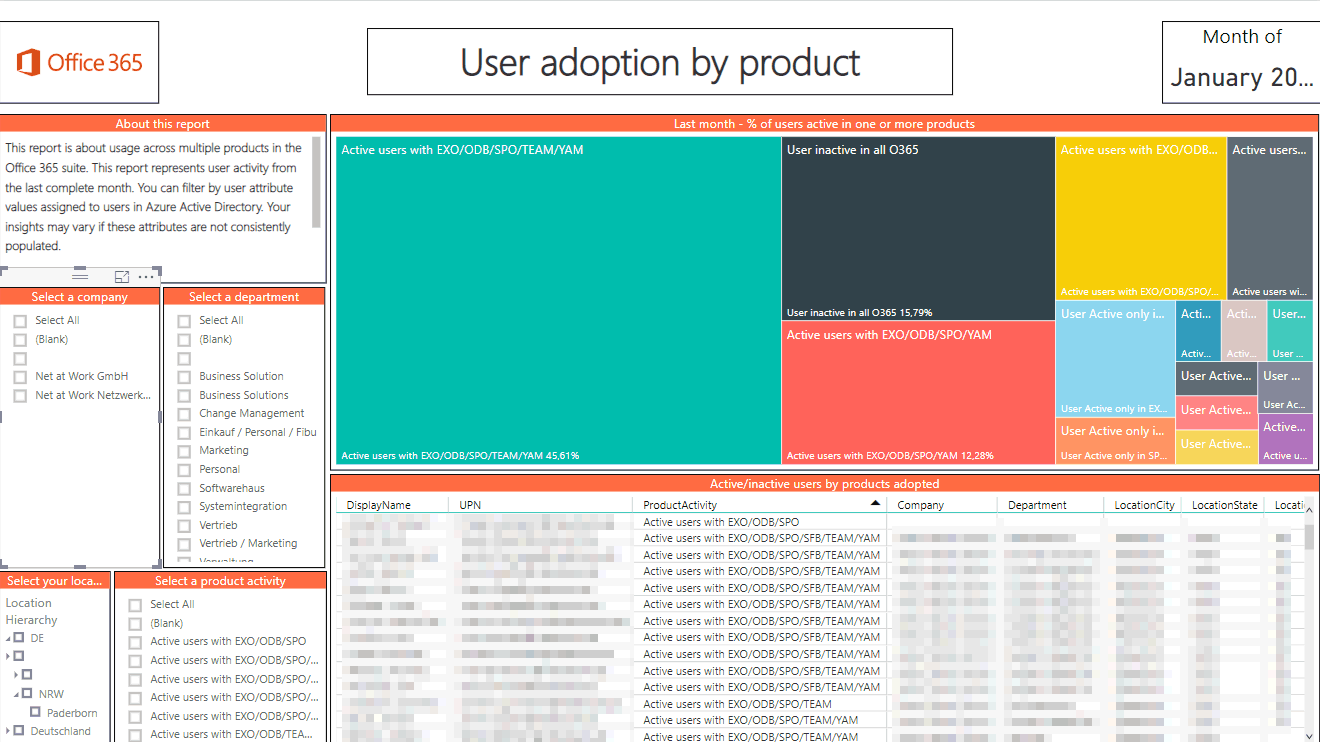Open More options ellipsis on company slicer

(146, 277)
